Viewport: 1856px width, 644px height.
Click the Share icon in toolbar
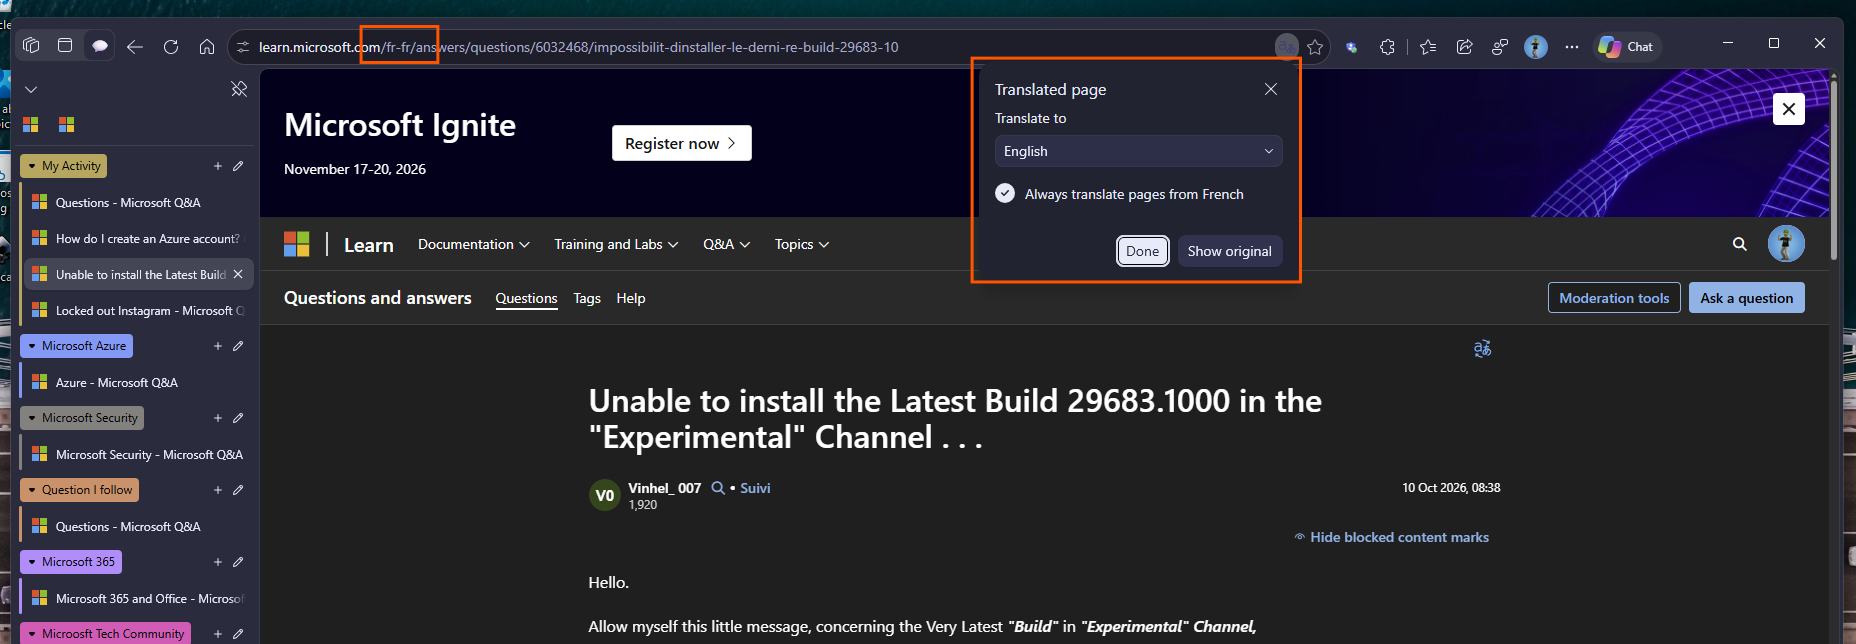tap(1464, 47)
